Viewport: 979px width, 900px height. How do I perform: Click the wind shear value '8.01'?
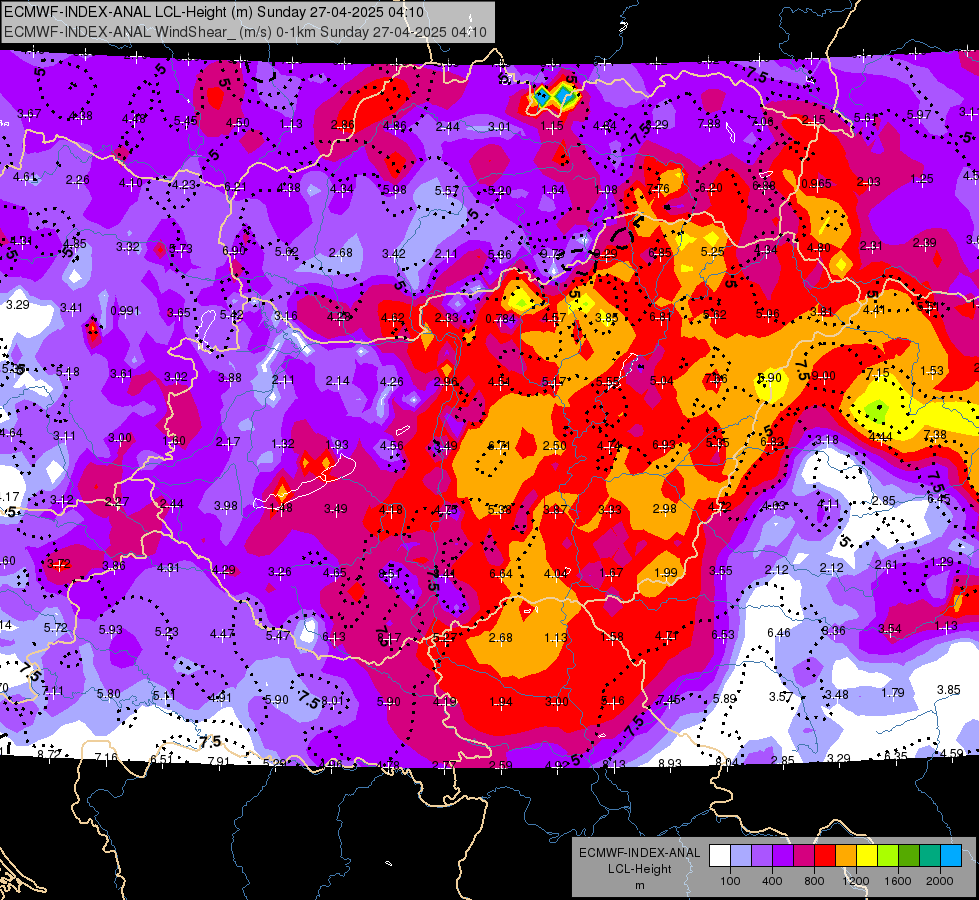333,701
